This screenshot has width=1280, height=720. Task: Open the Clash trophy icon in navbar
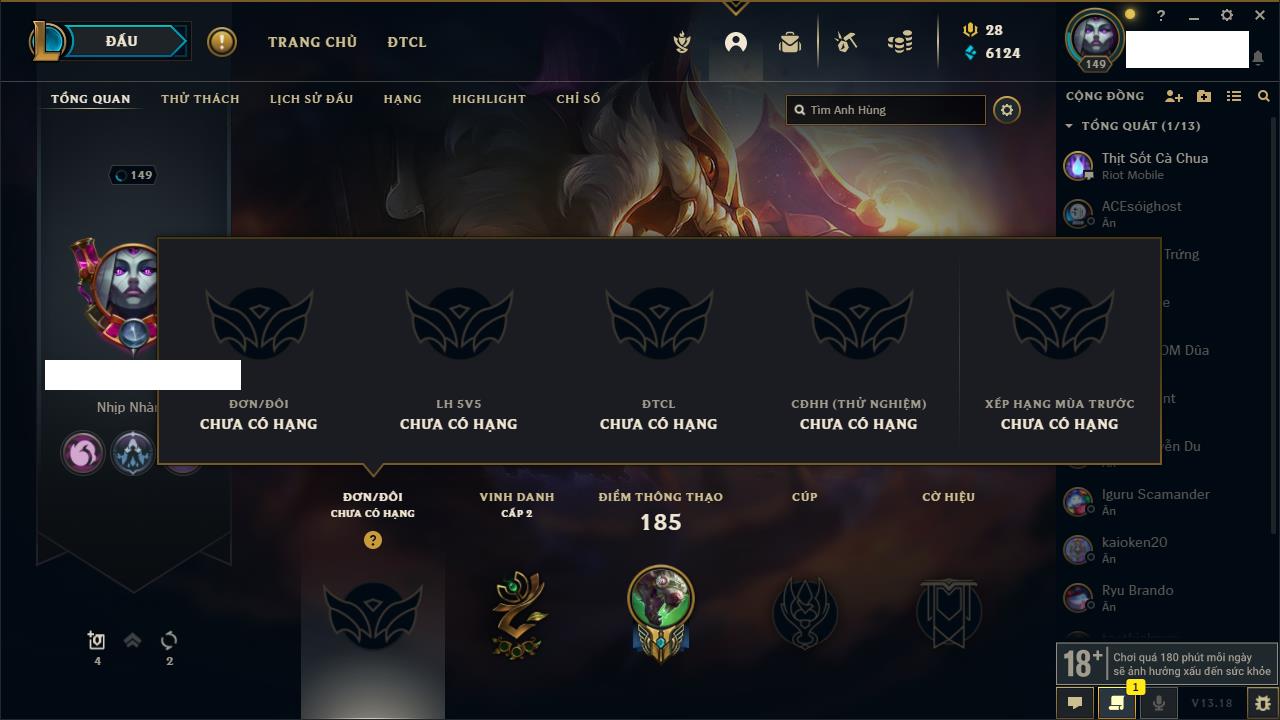tap(682, 43)
